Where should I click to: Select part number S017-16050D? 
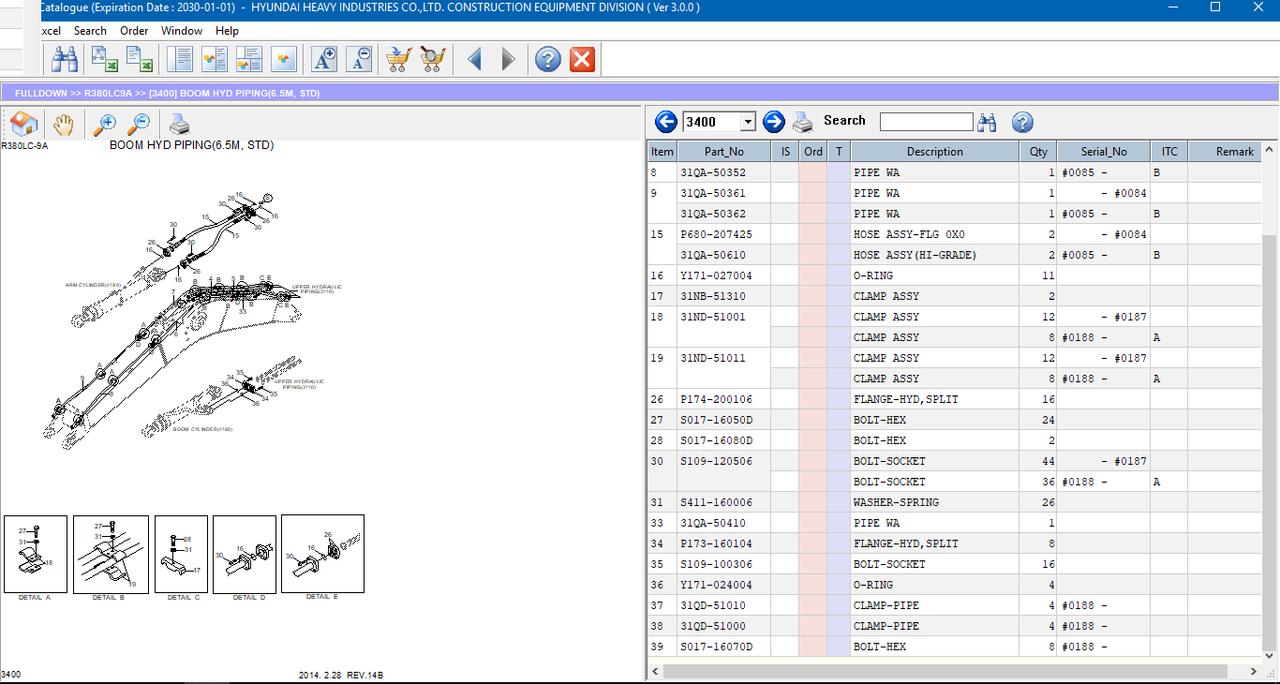tap(716, 420)
